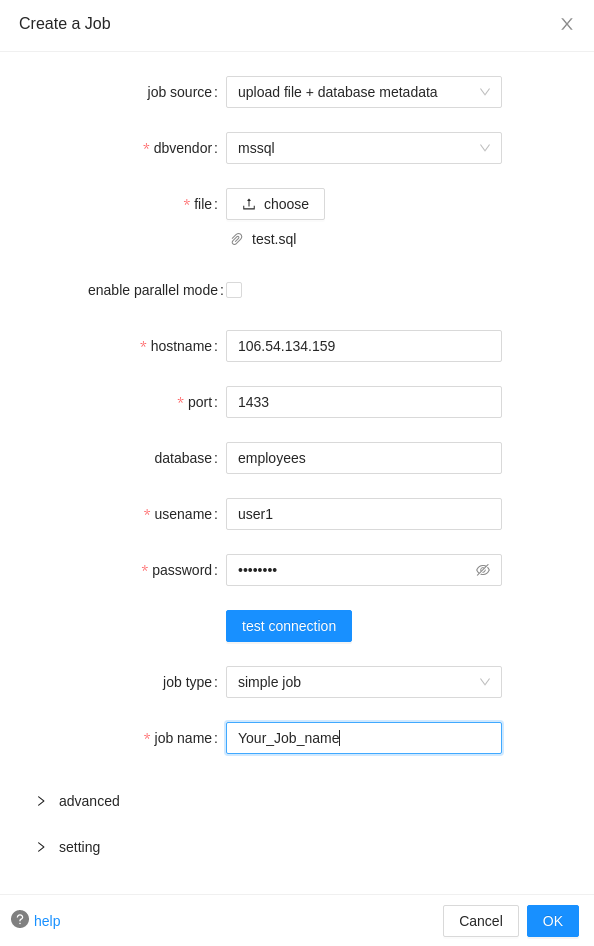This screenshot has height=946, width=594.
Task: Click the uploaded test.sql file name
Action: pos(274,240)
